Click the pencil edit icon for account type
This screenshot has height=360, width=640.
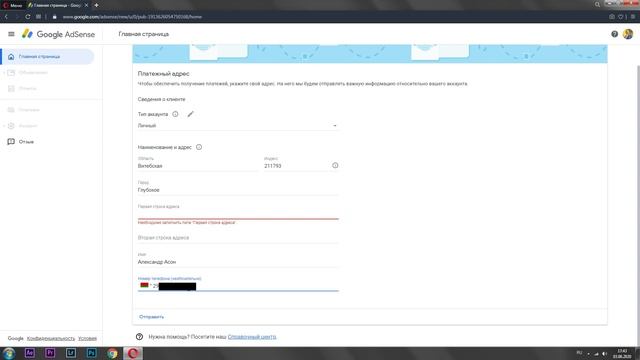pyautogui.click(x=191, y=114)
